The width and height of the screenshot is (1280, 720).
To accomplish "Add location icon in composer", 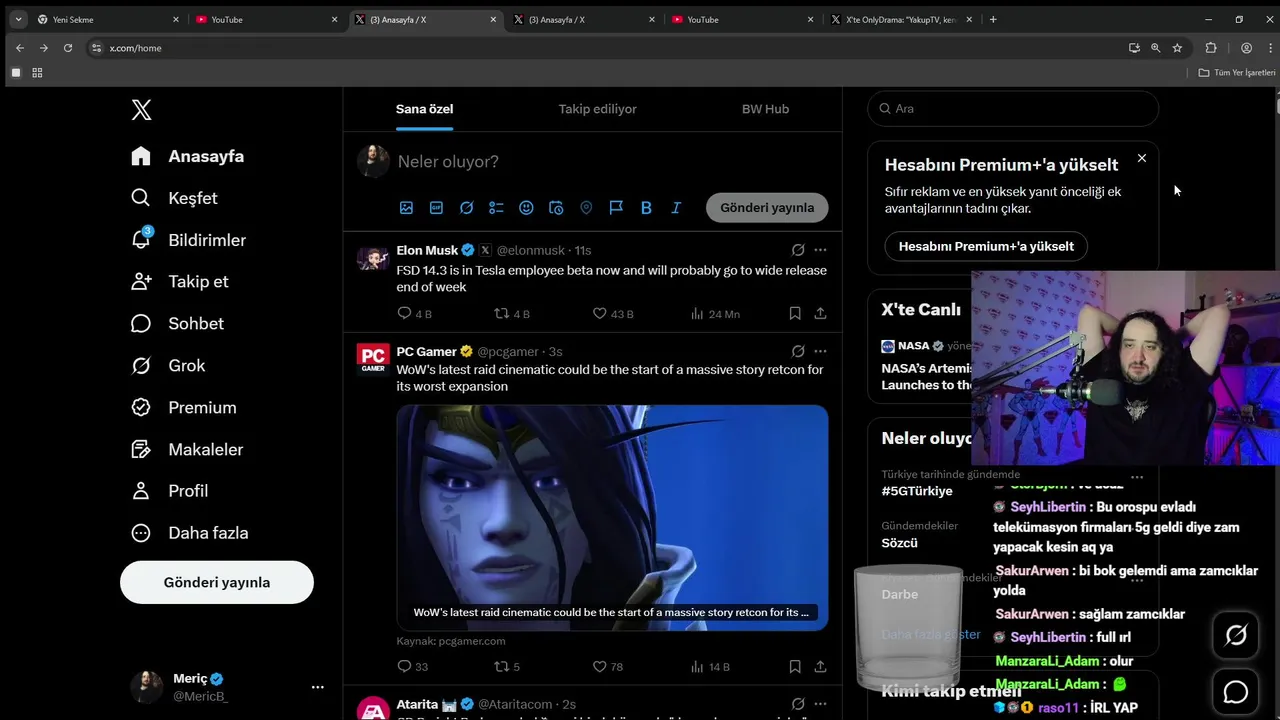I will click(x=586, y=208).
